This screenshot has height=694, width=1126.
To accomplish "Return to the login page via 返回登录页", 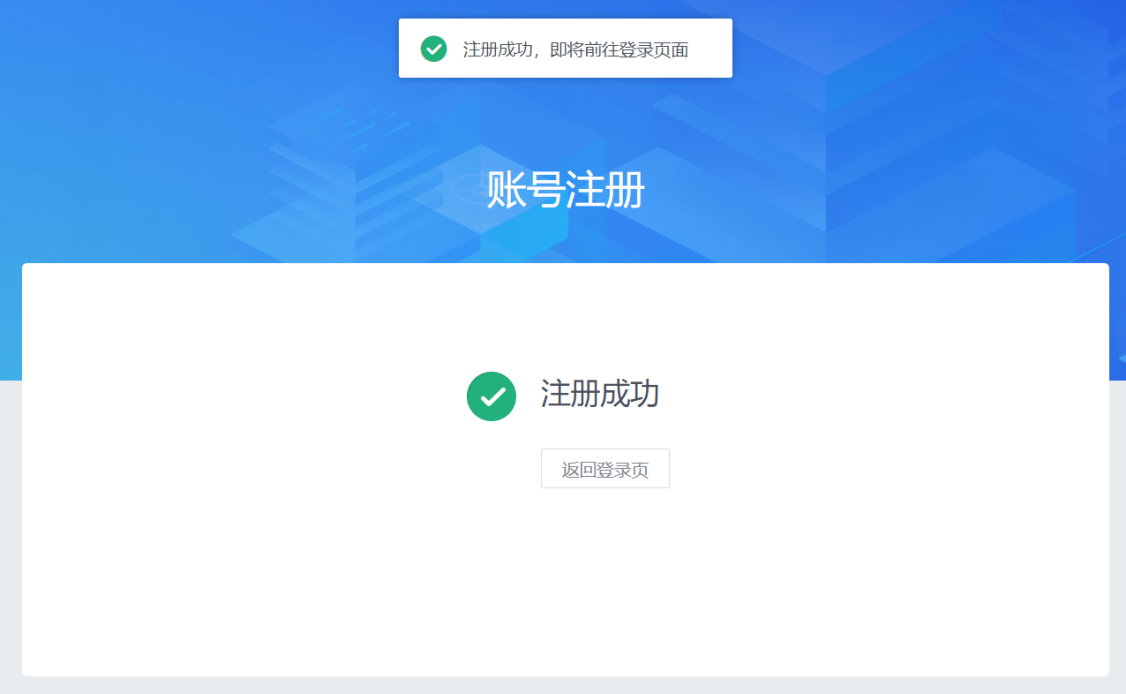I will pos(605,468).
